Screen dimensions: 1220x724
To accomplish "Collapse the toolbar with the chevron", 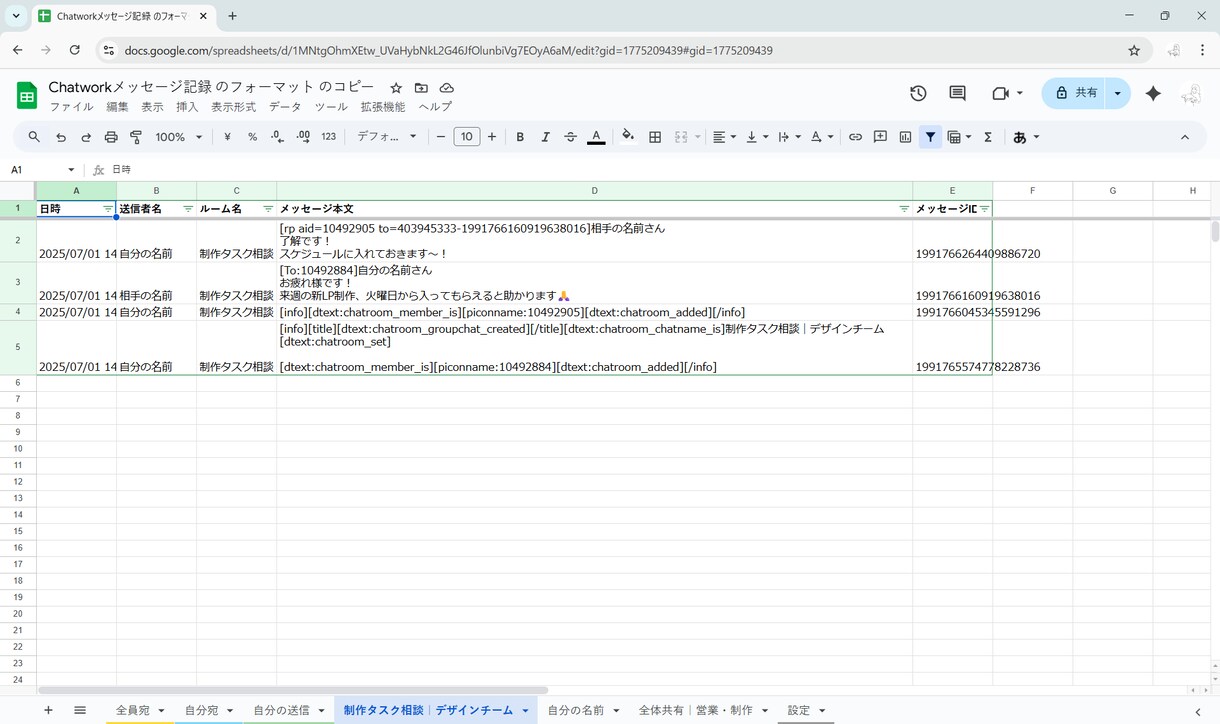I will (1185, 137).
